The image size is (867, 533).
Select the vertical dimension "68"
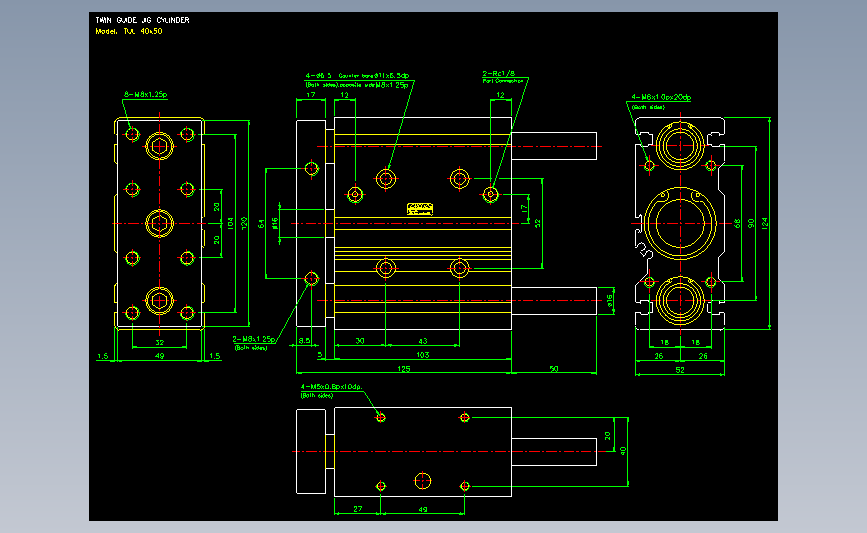pos(737,223)
